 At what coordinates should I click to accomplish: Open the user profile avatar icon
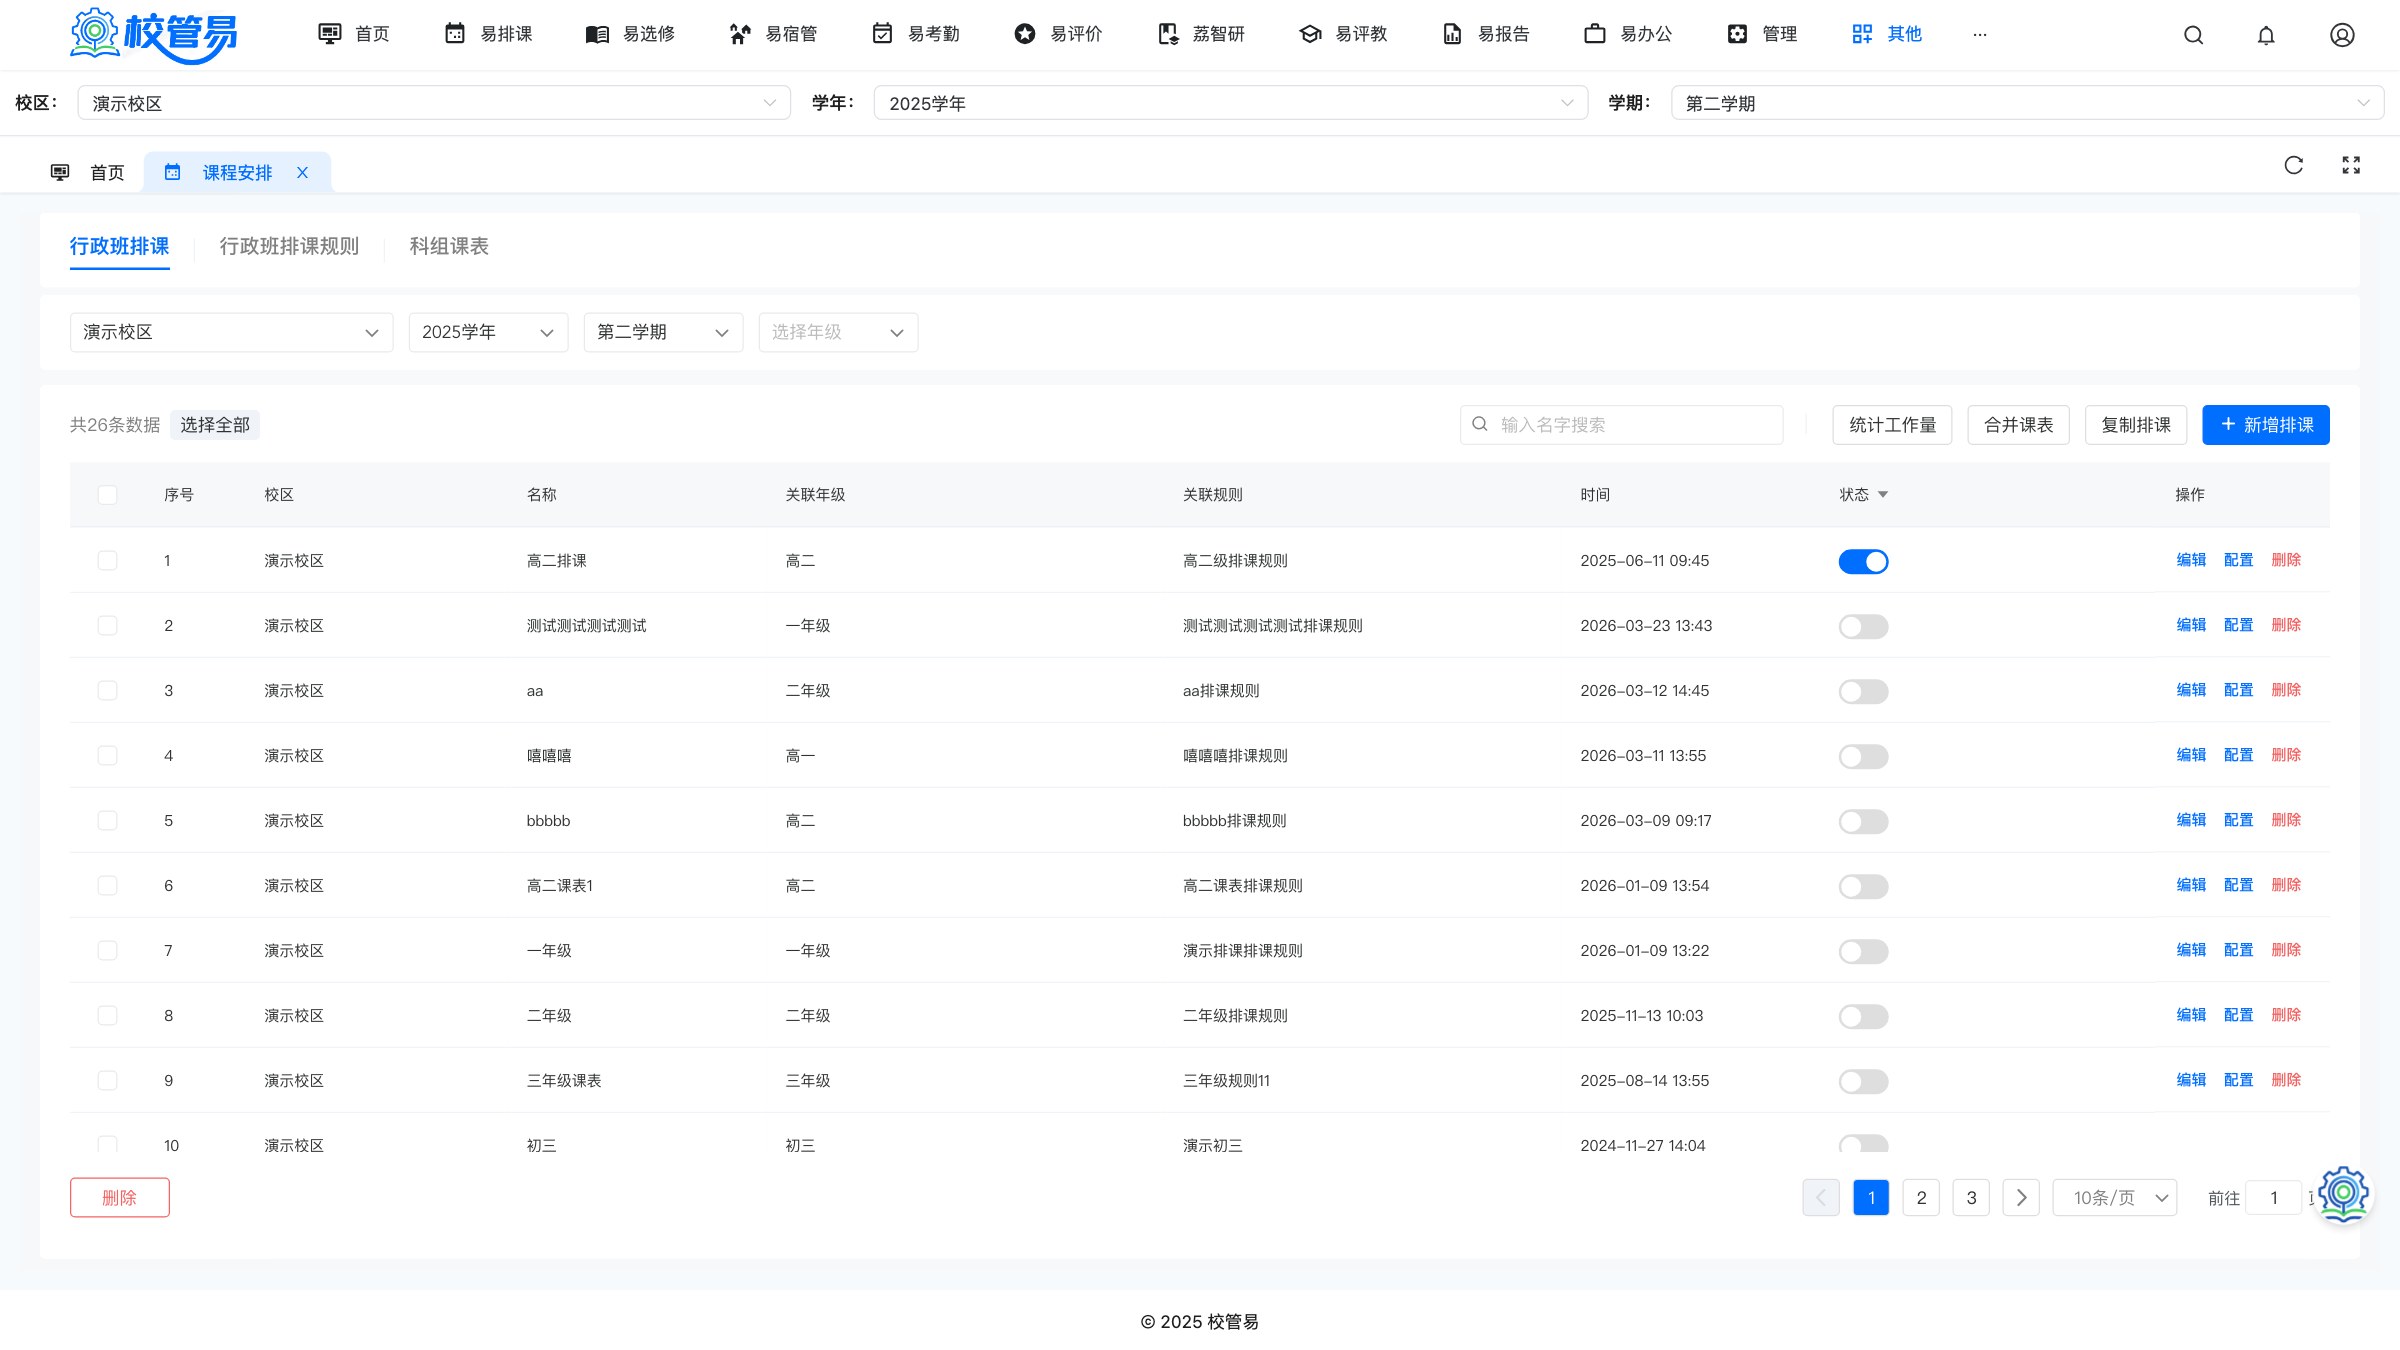(x=2342, y=35)
